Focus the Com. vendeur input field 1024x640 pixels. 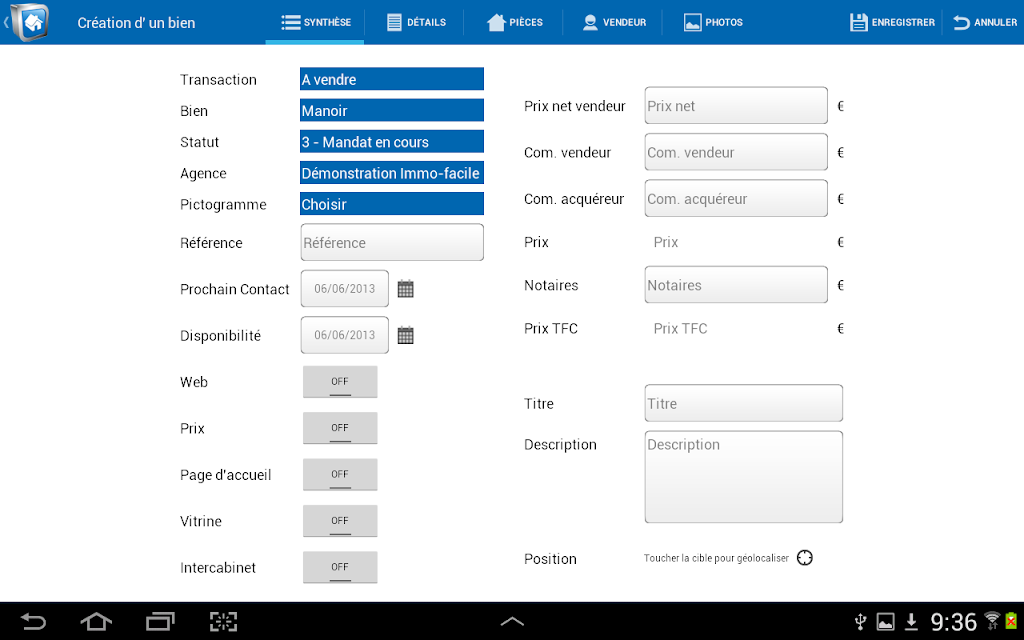tap(736, 152)
